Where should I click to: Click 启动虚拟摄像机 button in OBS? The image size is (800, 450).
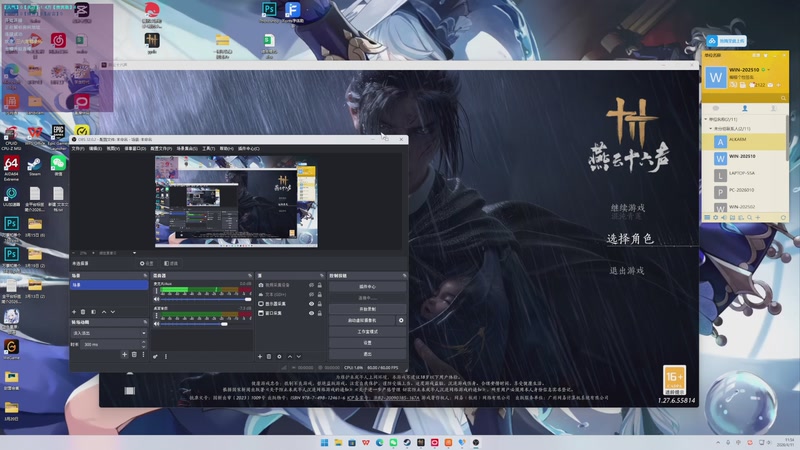tap(362, 320)
